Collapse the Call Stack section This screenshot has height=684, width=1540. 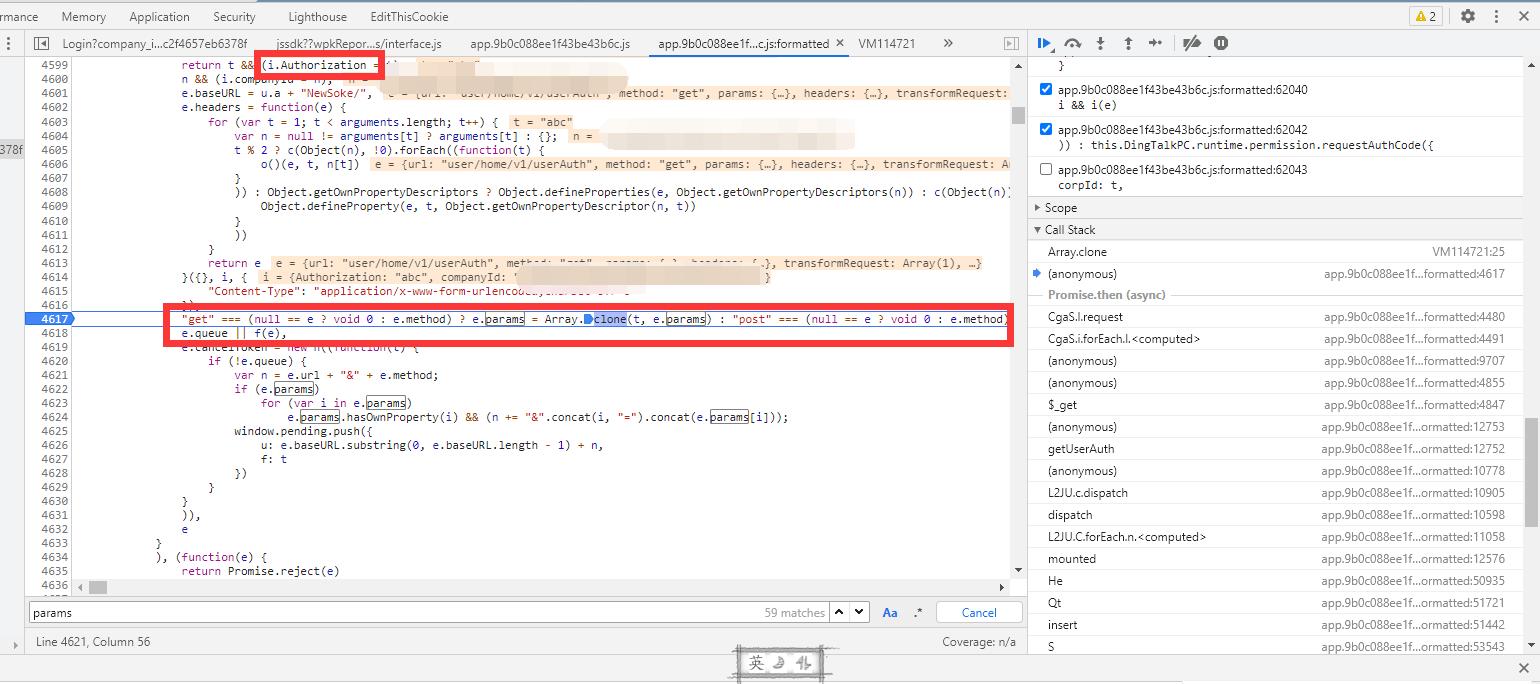tap(1070, 230)
